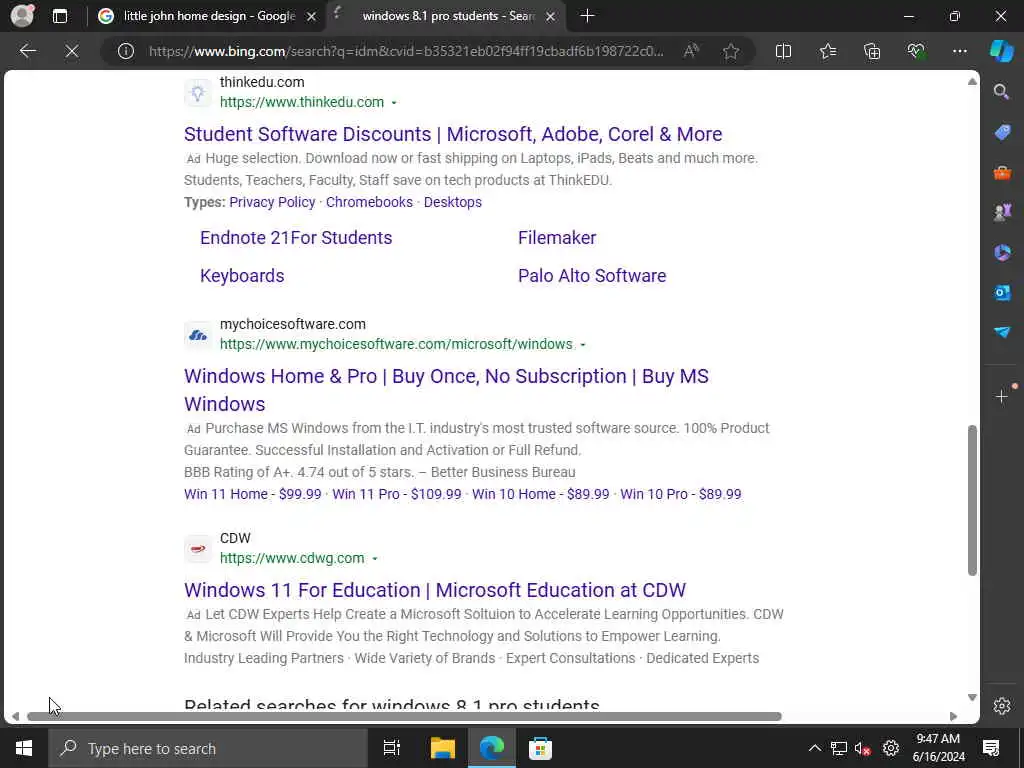The image size is (1024, 768).
Task: Open Read aloud in address bar
Action: [x=691, y=51]
